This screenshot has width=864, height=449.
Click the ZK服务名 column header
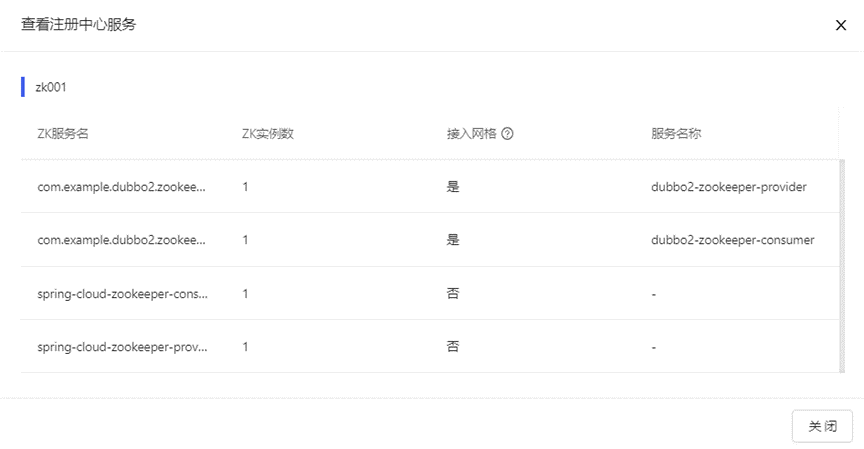tap(63, 134)
